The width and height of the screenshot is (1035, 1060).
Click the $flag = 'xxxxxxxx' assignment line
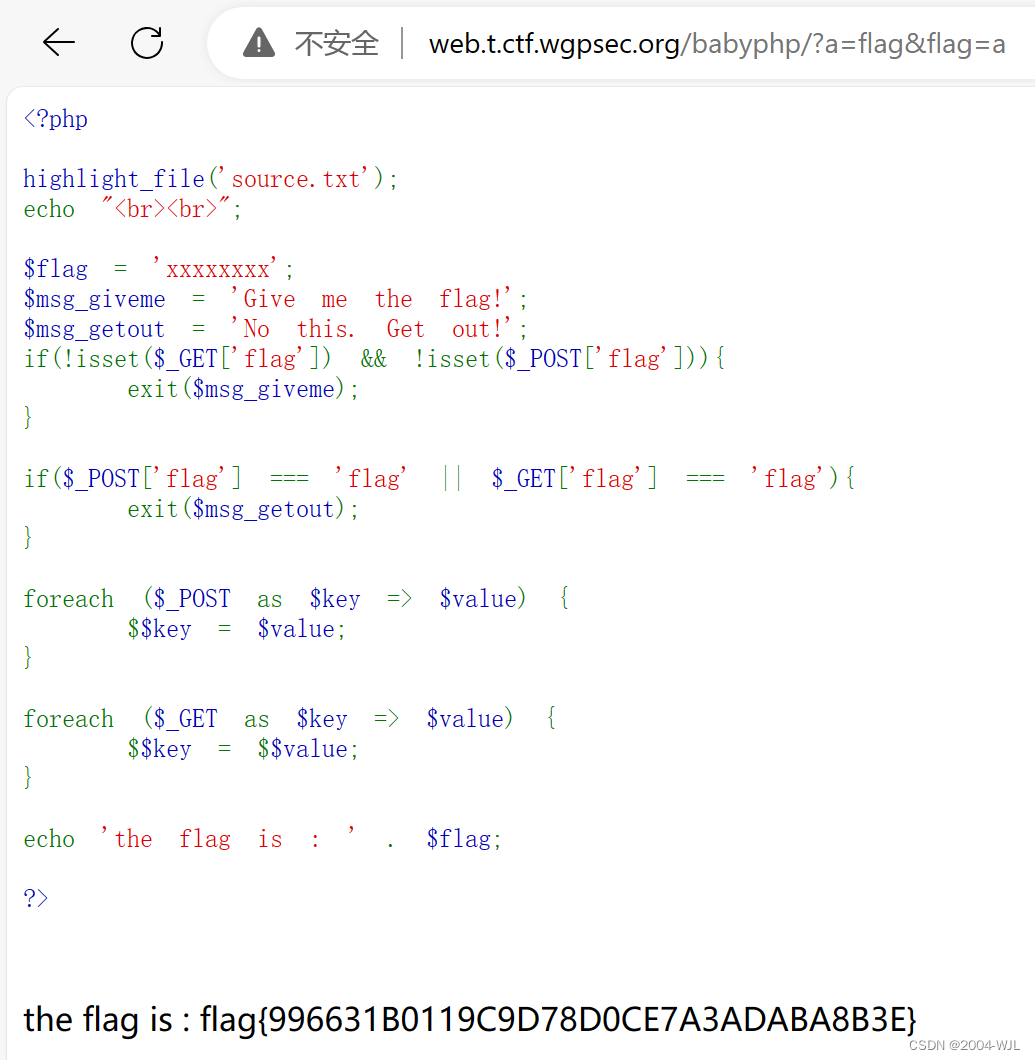[x=155, y=268]
